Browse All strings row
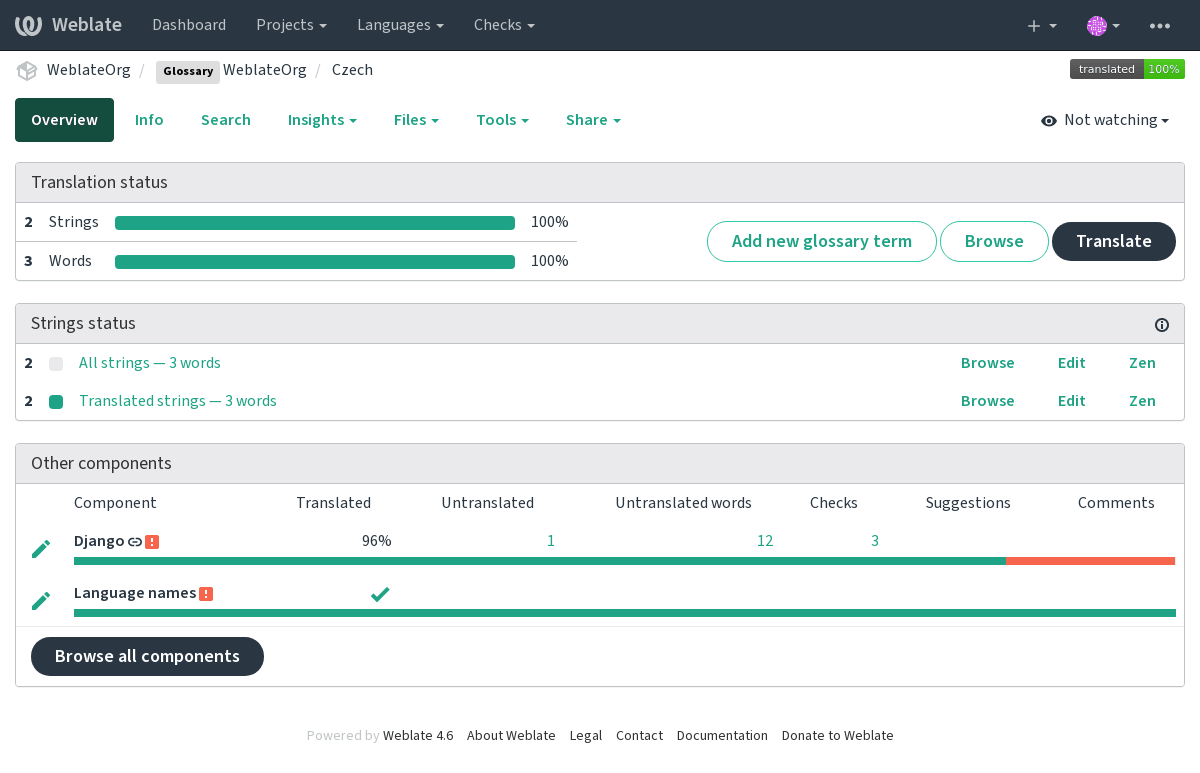Viewport: 1200px width, 773px height. coord(988,363)
